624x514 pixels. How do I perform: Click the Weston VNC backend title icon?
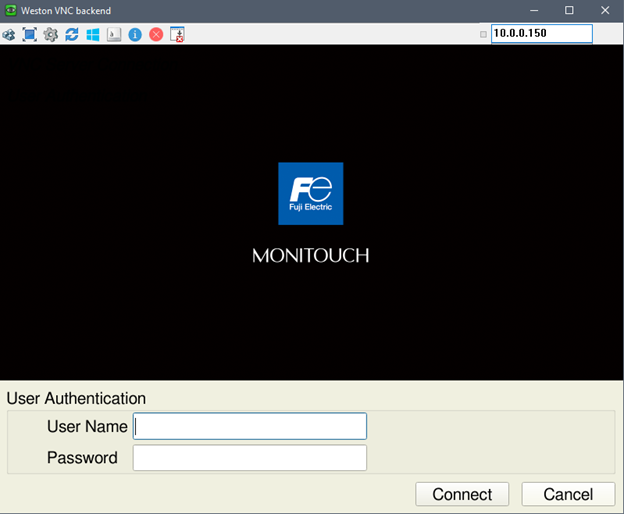coord(10,10)
